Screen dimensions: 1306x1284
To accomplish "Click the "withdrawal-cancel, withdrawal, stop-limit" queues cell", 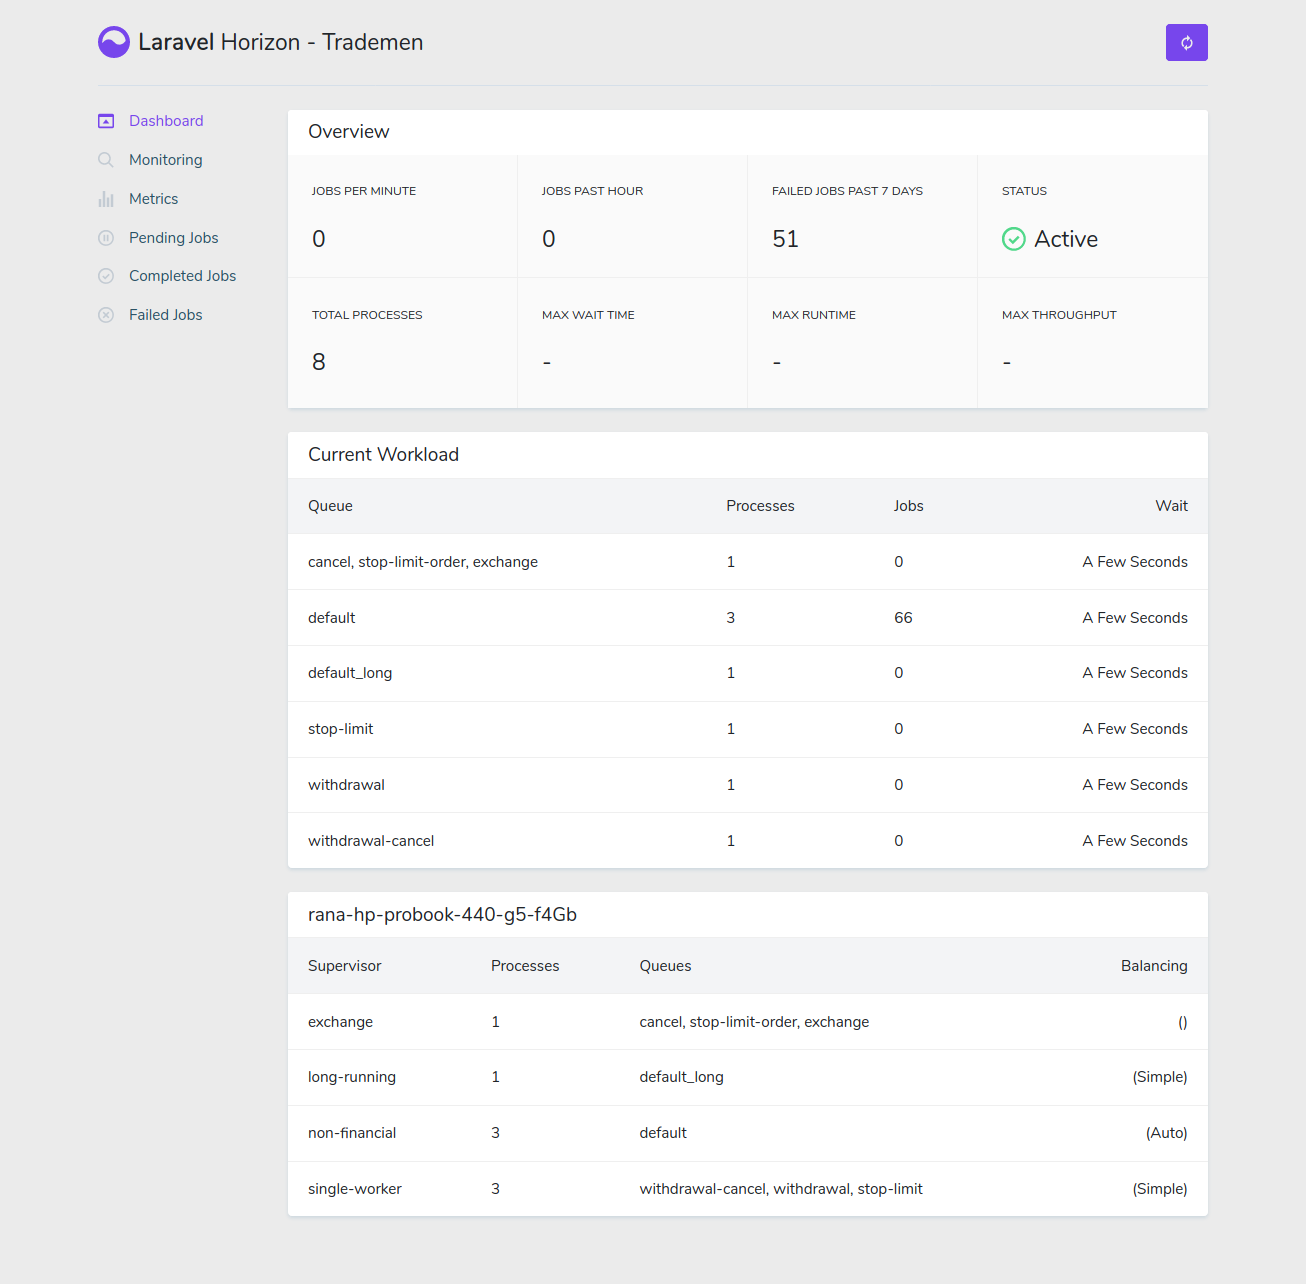I will [x=781, y=1189].
